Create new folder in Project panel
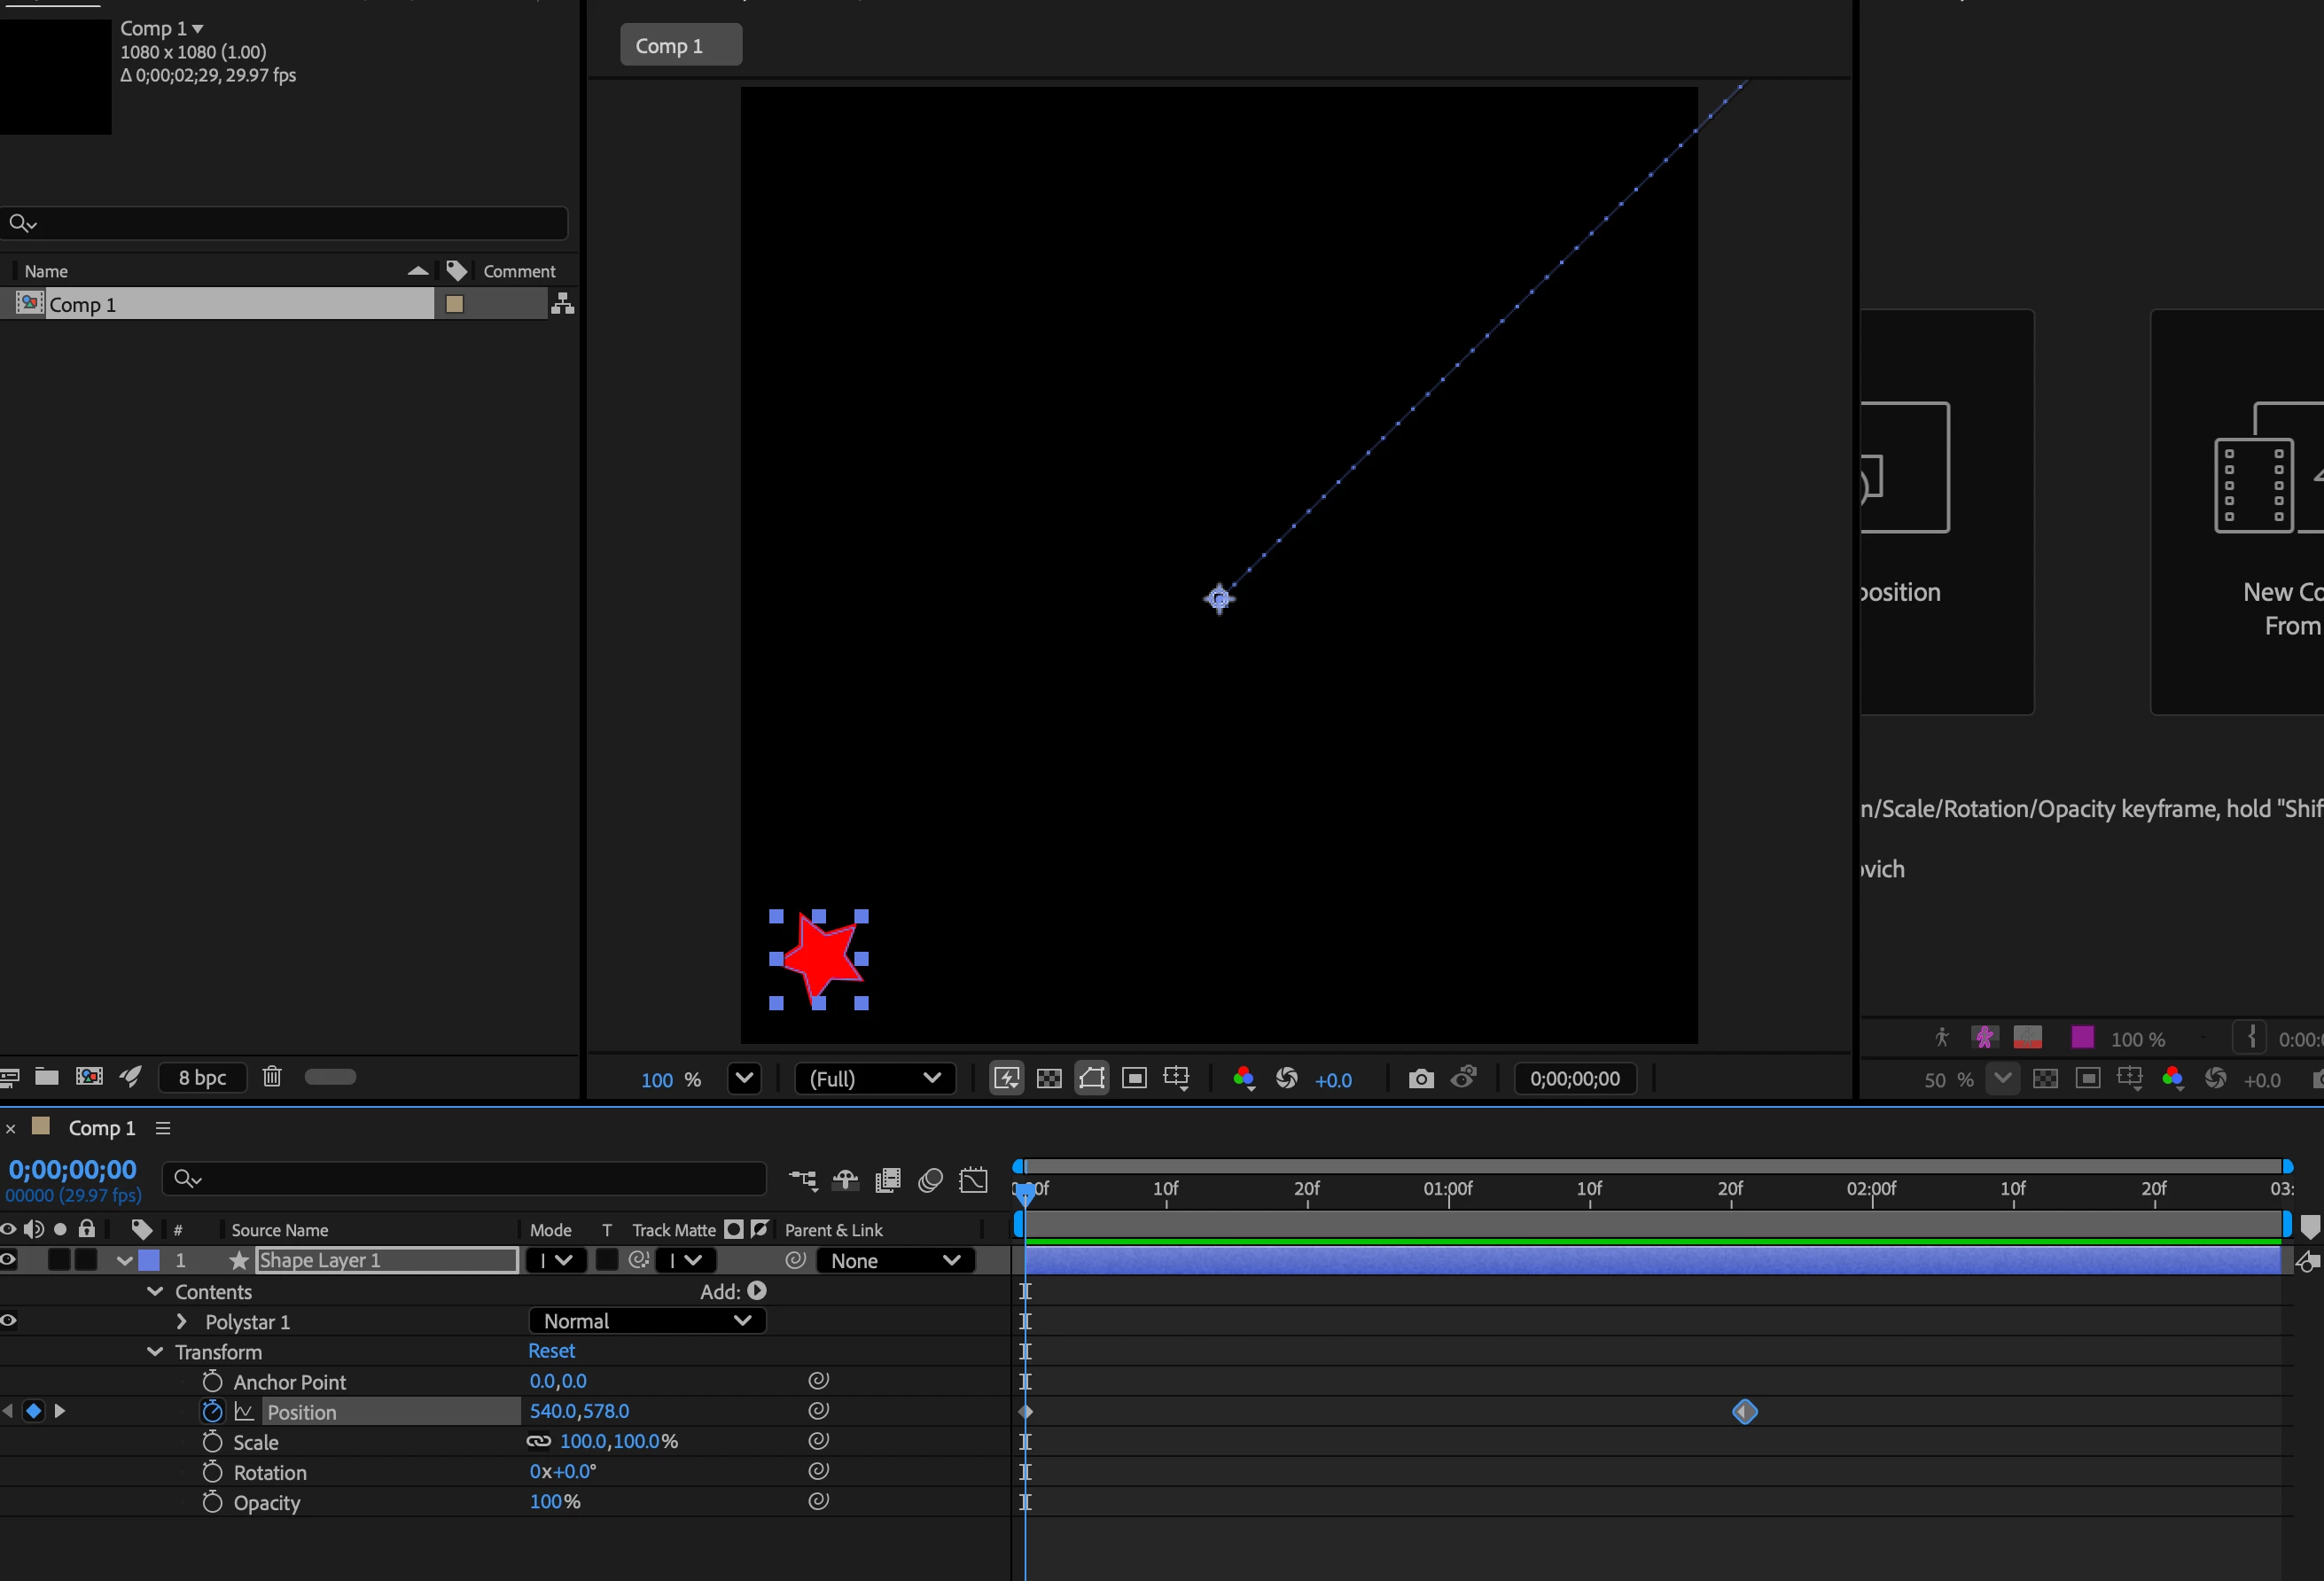Image resolution: width=2324 pixels, height=1581 pixels. coord(46,1077)
